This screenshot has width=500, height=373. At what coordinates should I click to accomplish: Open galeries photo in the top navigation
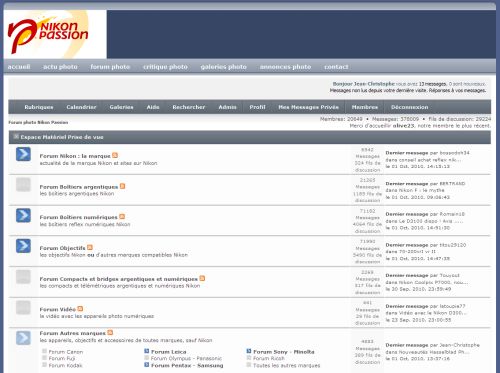(x=224, y=67)
